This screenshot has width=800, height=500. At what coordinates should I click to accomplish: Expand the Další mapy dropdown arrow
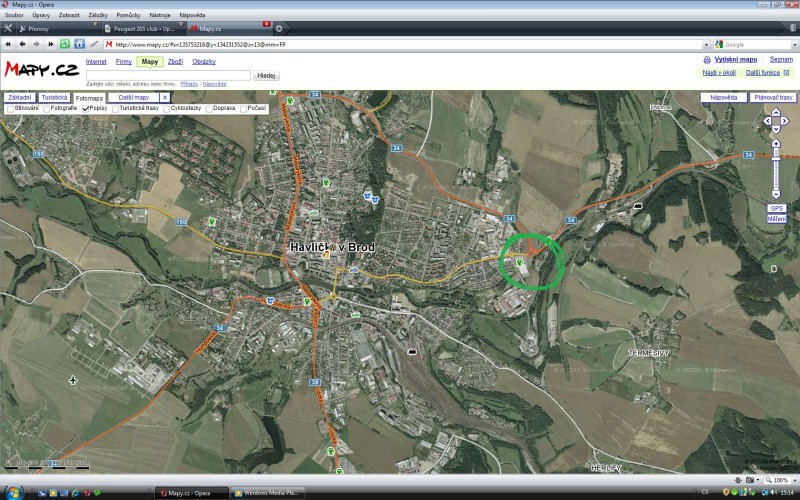tap(164, 97)
